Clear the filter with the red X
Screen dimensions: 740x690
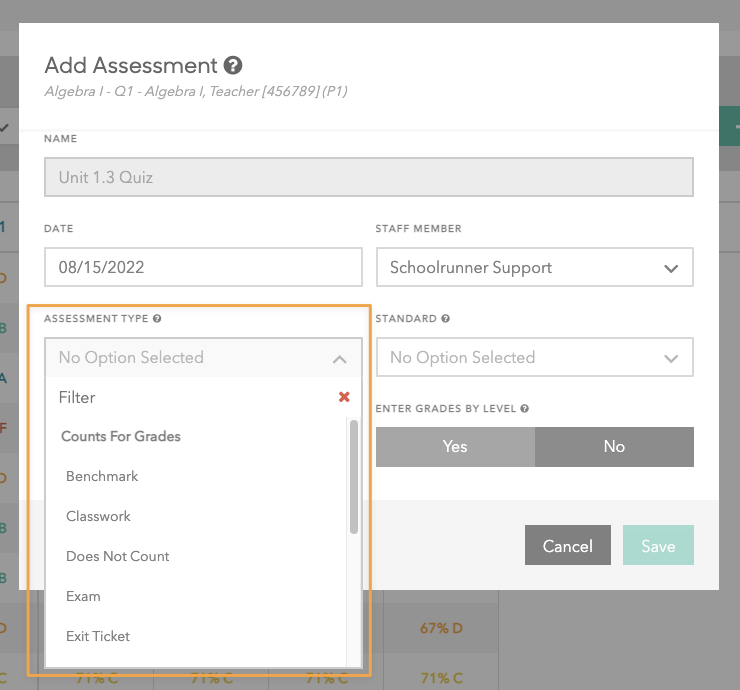[x=344, y=397]
